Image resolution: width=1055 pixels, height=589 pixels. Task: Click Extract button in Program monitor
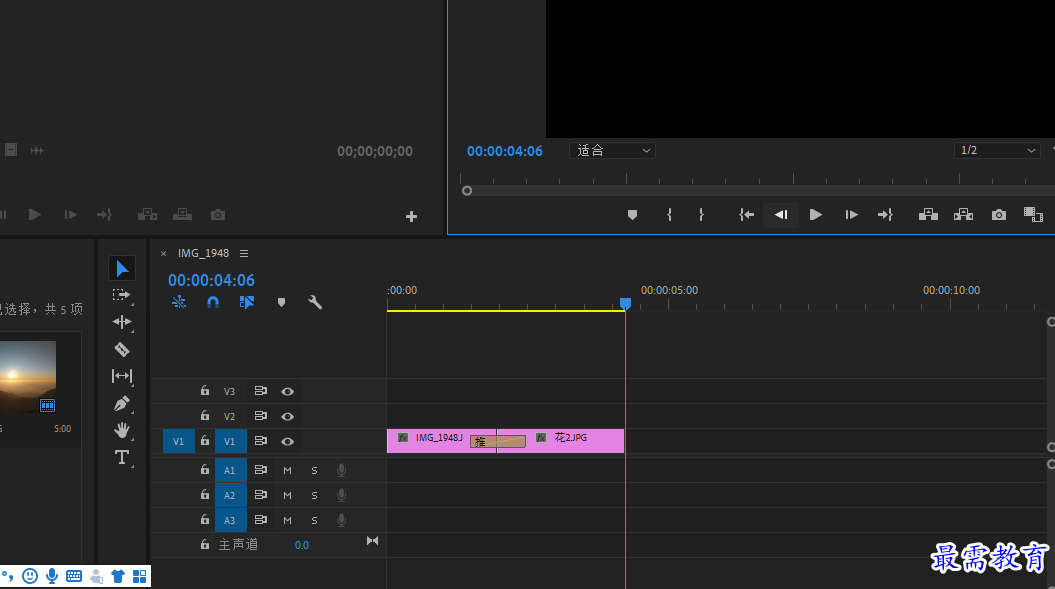(x=963, y=215)
